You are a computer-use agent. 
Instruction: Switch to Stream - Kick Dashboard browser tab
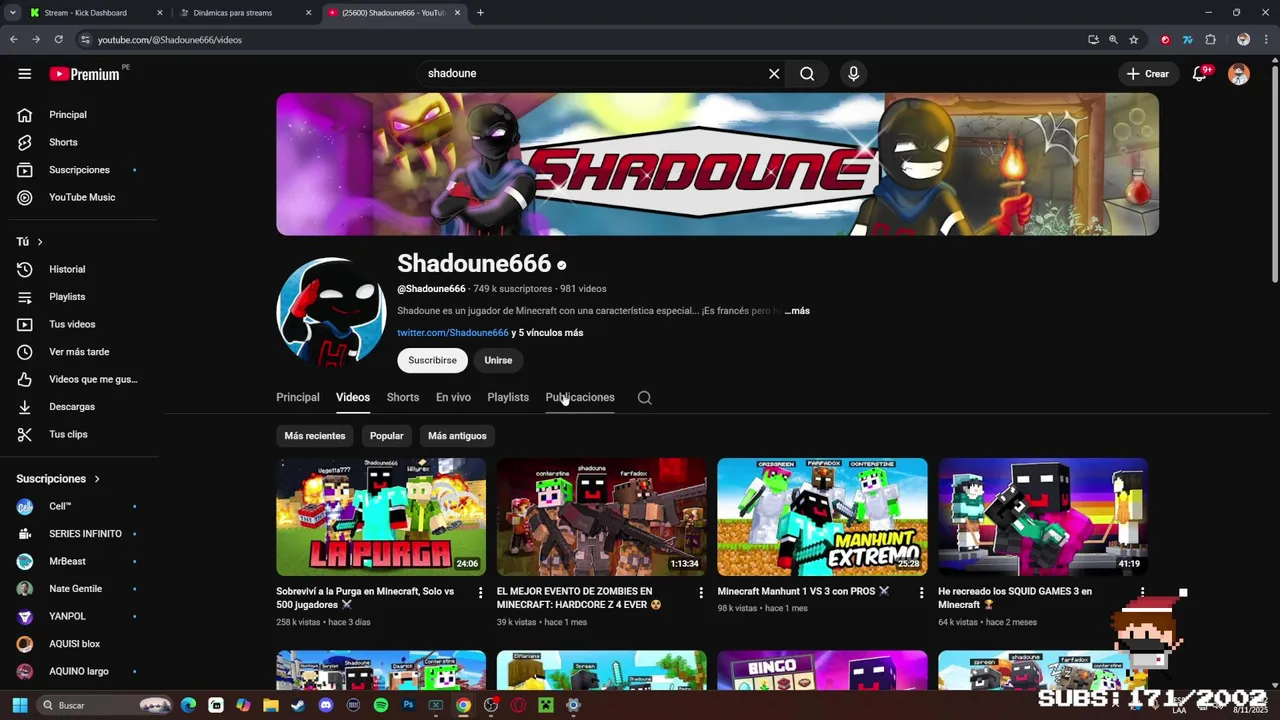point(96,13)
